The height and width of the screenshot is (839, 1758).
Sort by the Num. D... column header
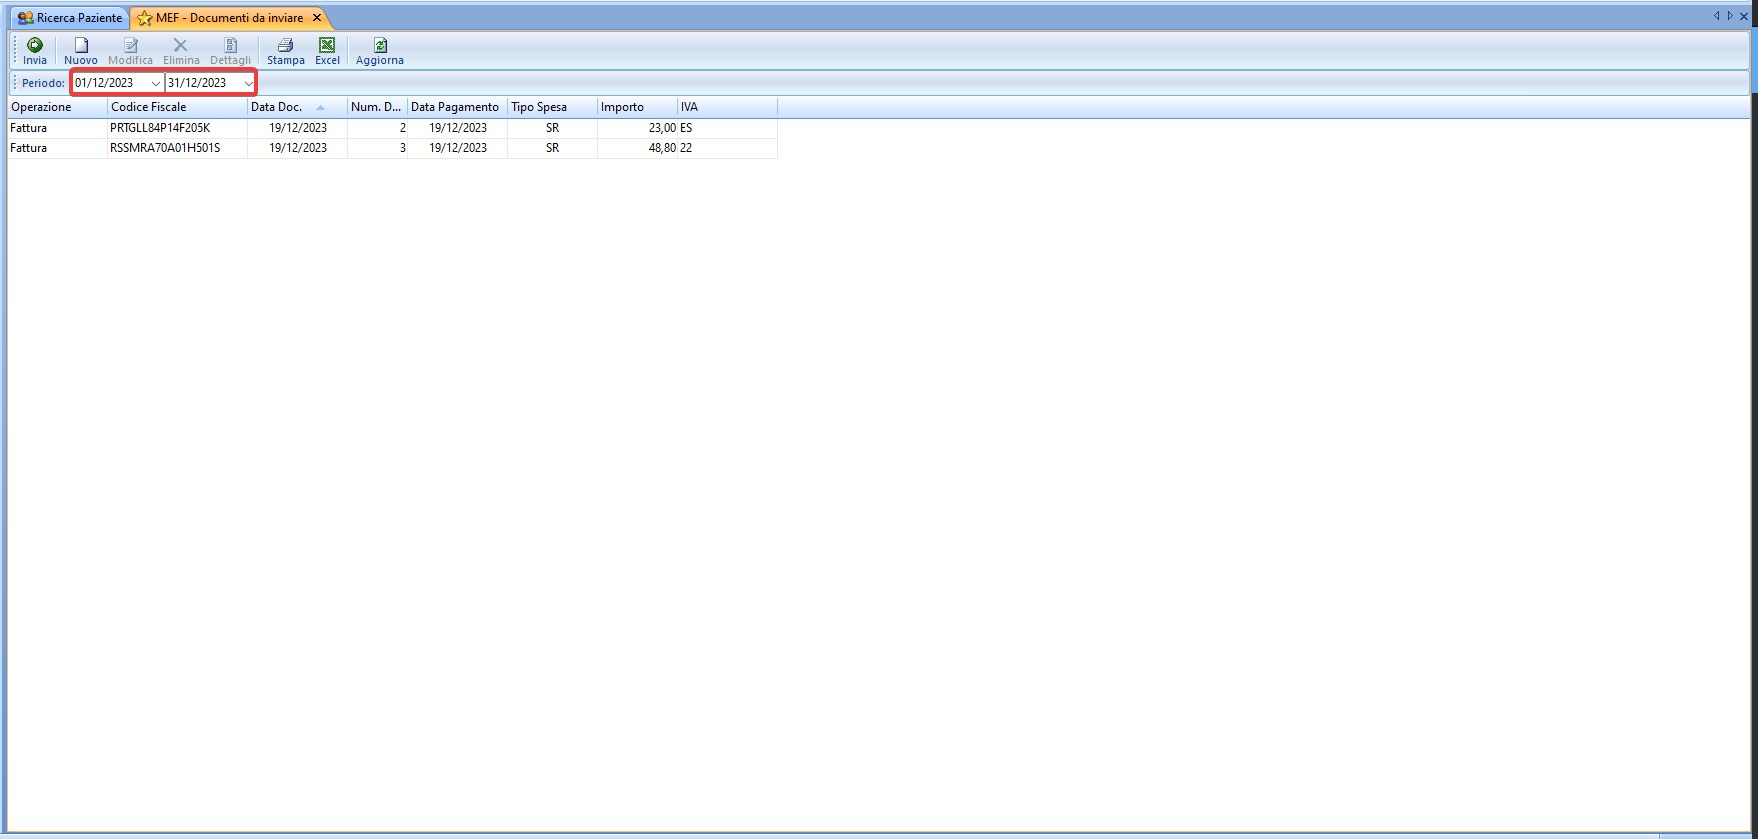pyautogui.click(x=377, y=107)
